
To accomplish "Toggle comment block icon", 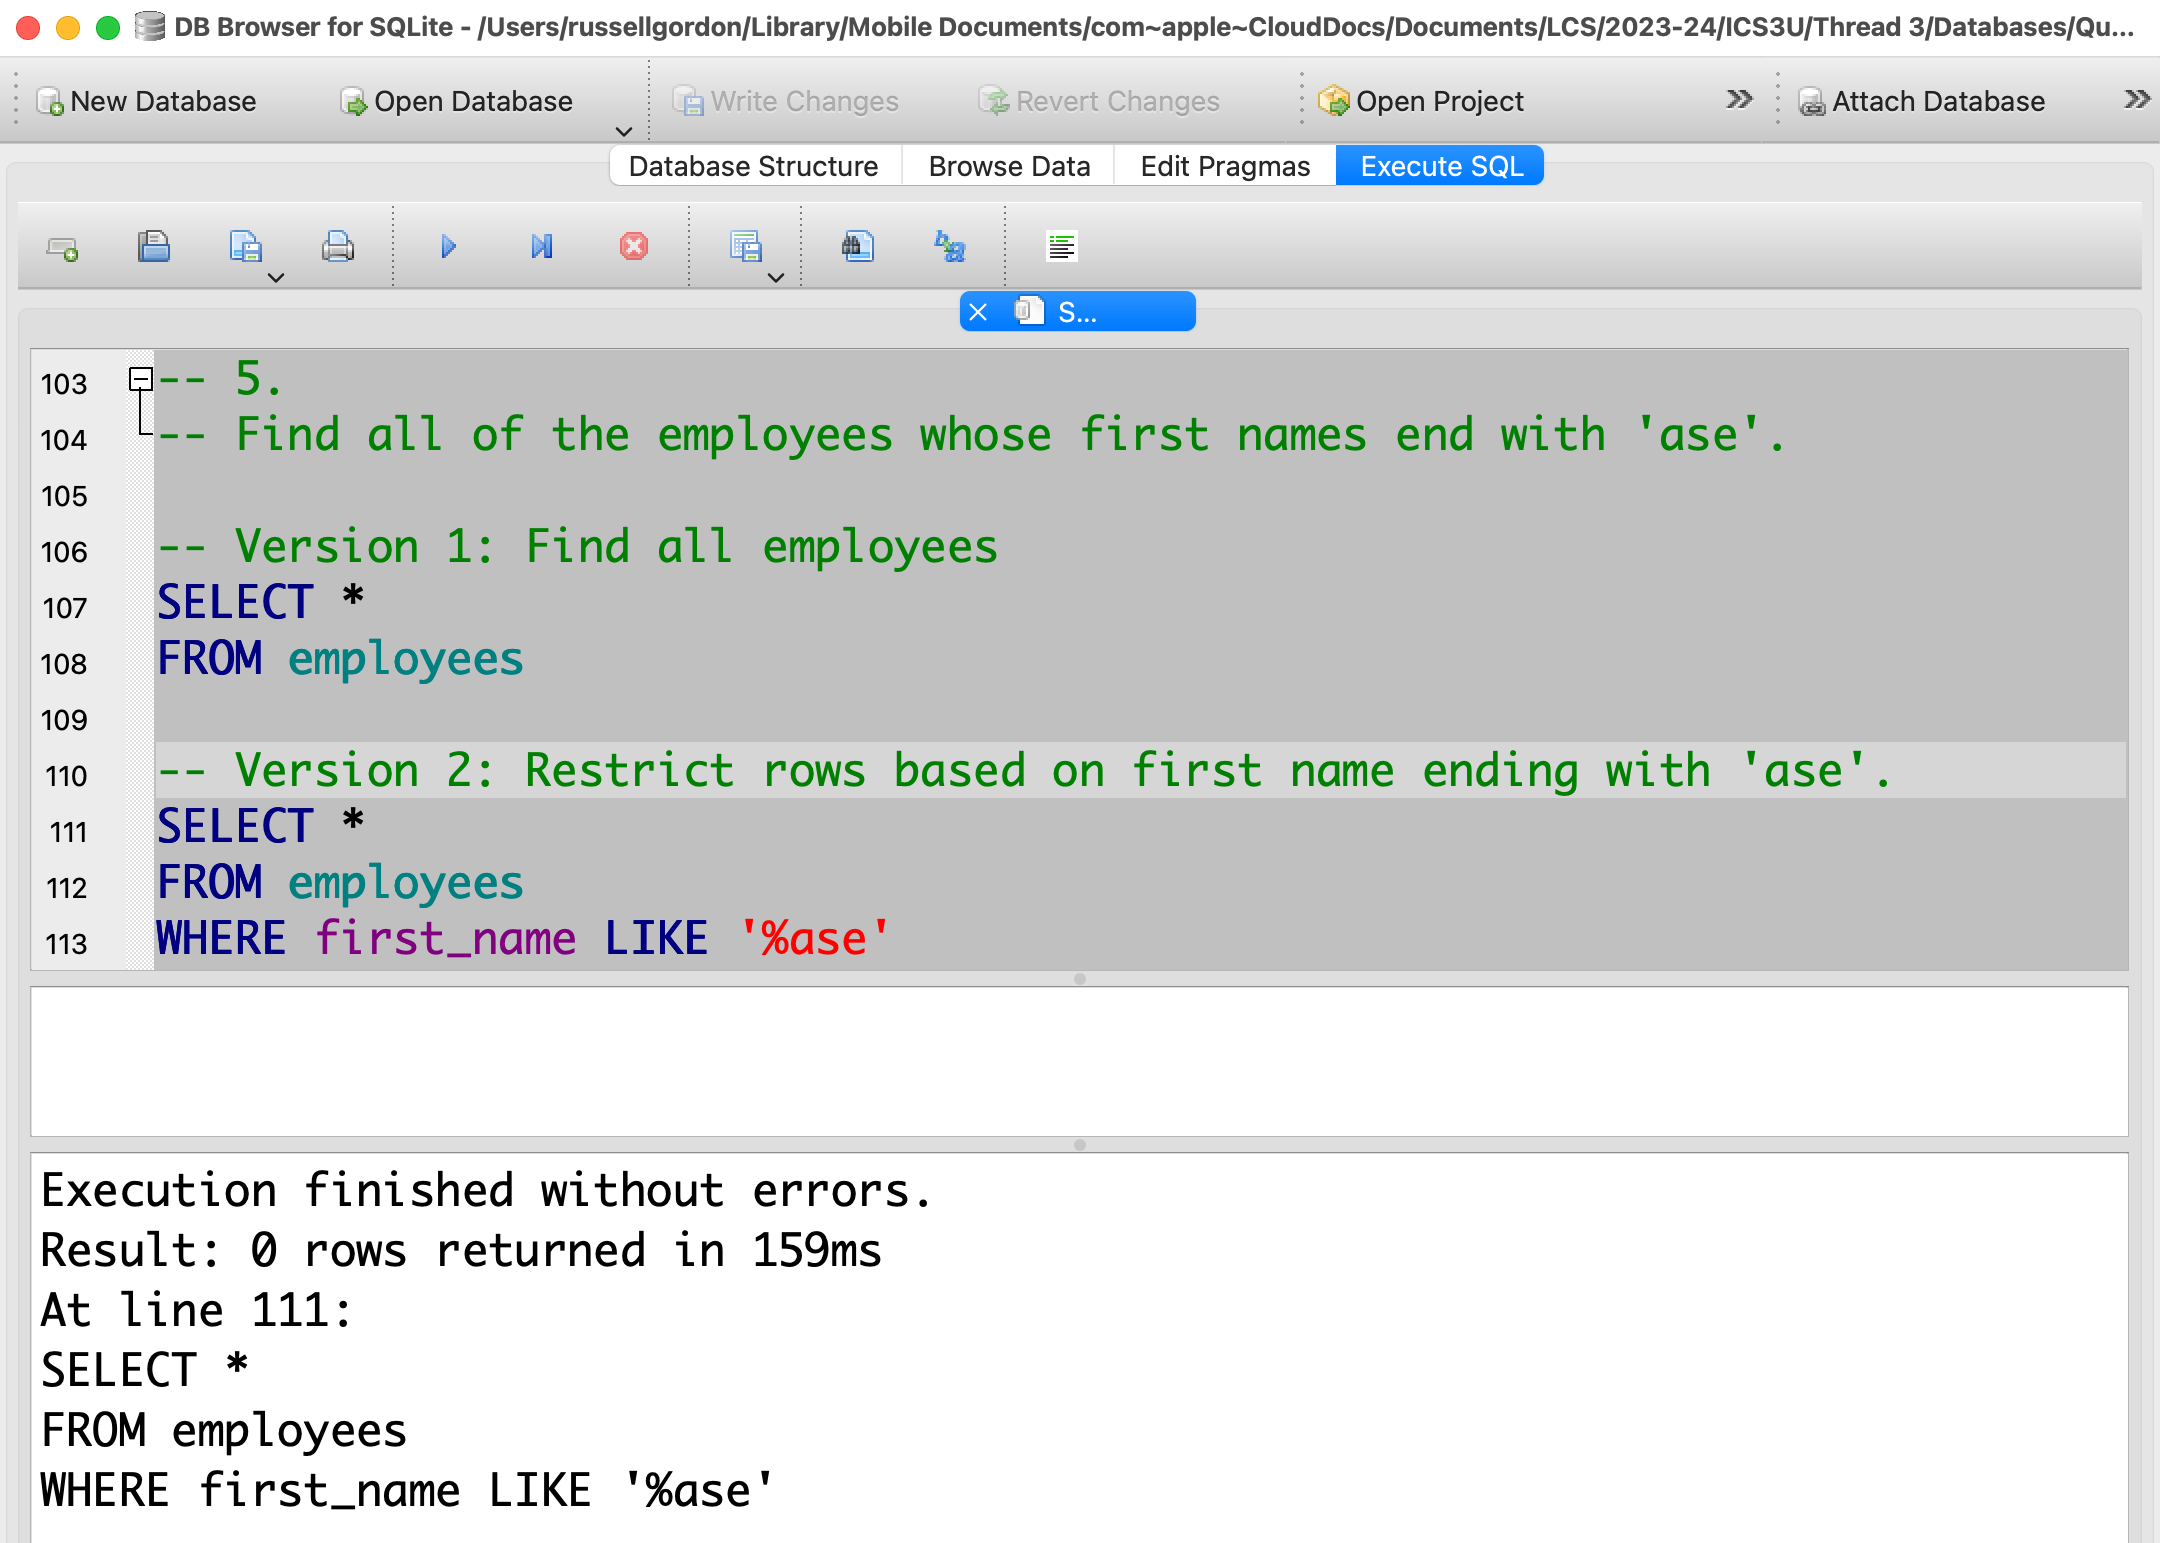I will pos(1061,247).
